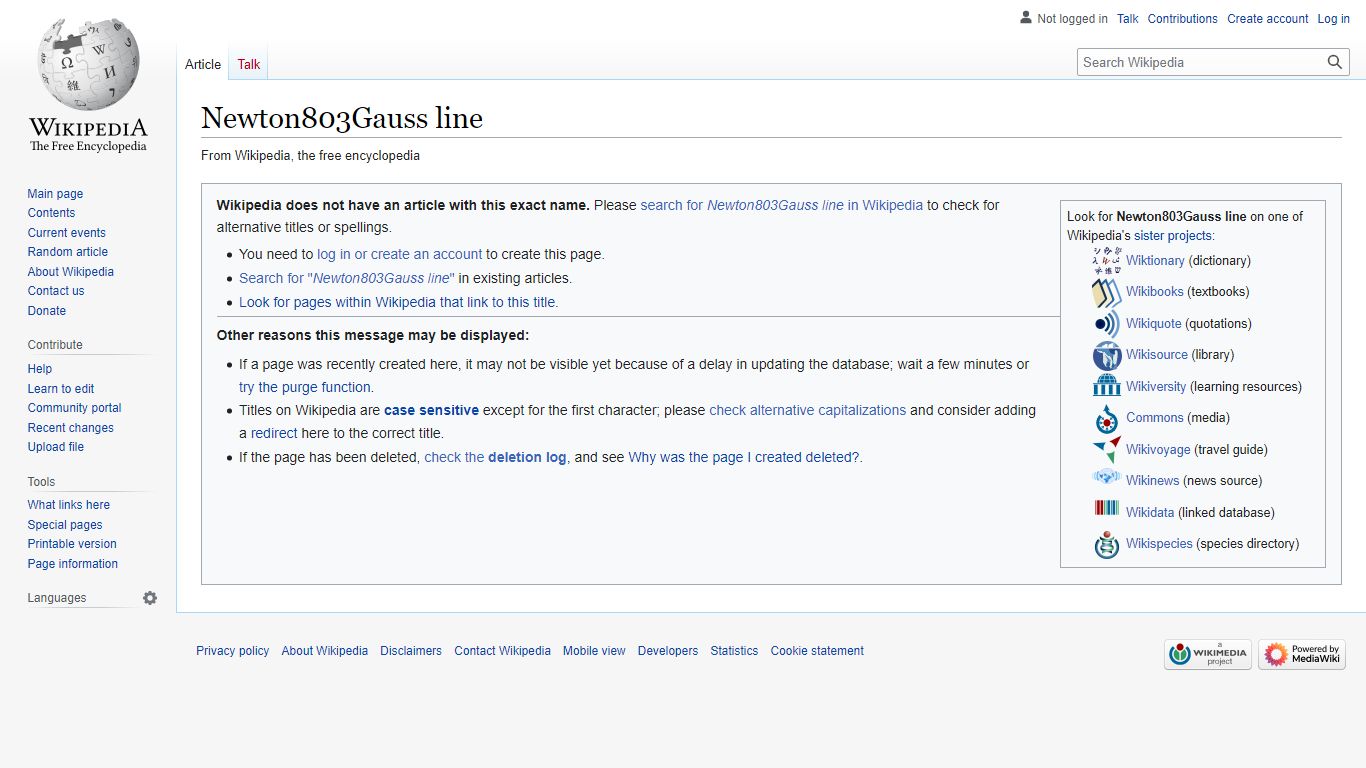Click the Wikidata barcode logo icon
Screen dimensions: 1366x768
(x=1107, y=509)
